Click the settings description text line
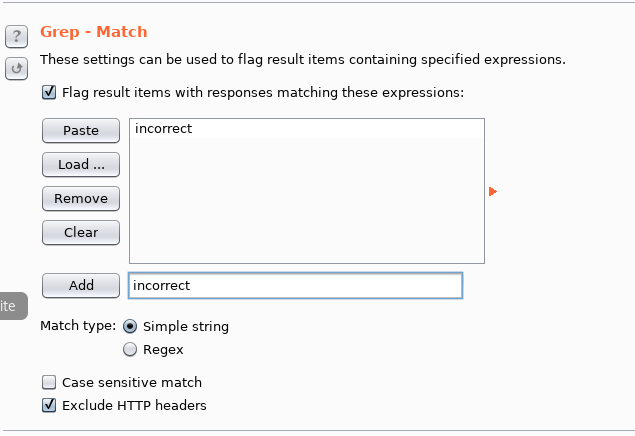Viewport: 635px width, 436px height. click(x=302, y=60)
